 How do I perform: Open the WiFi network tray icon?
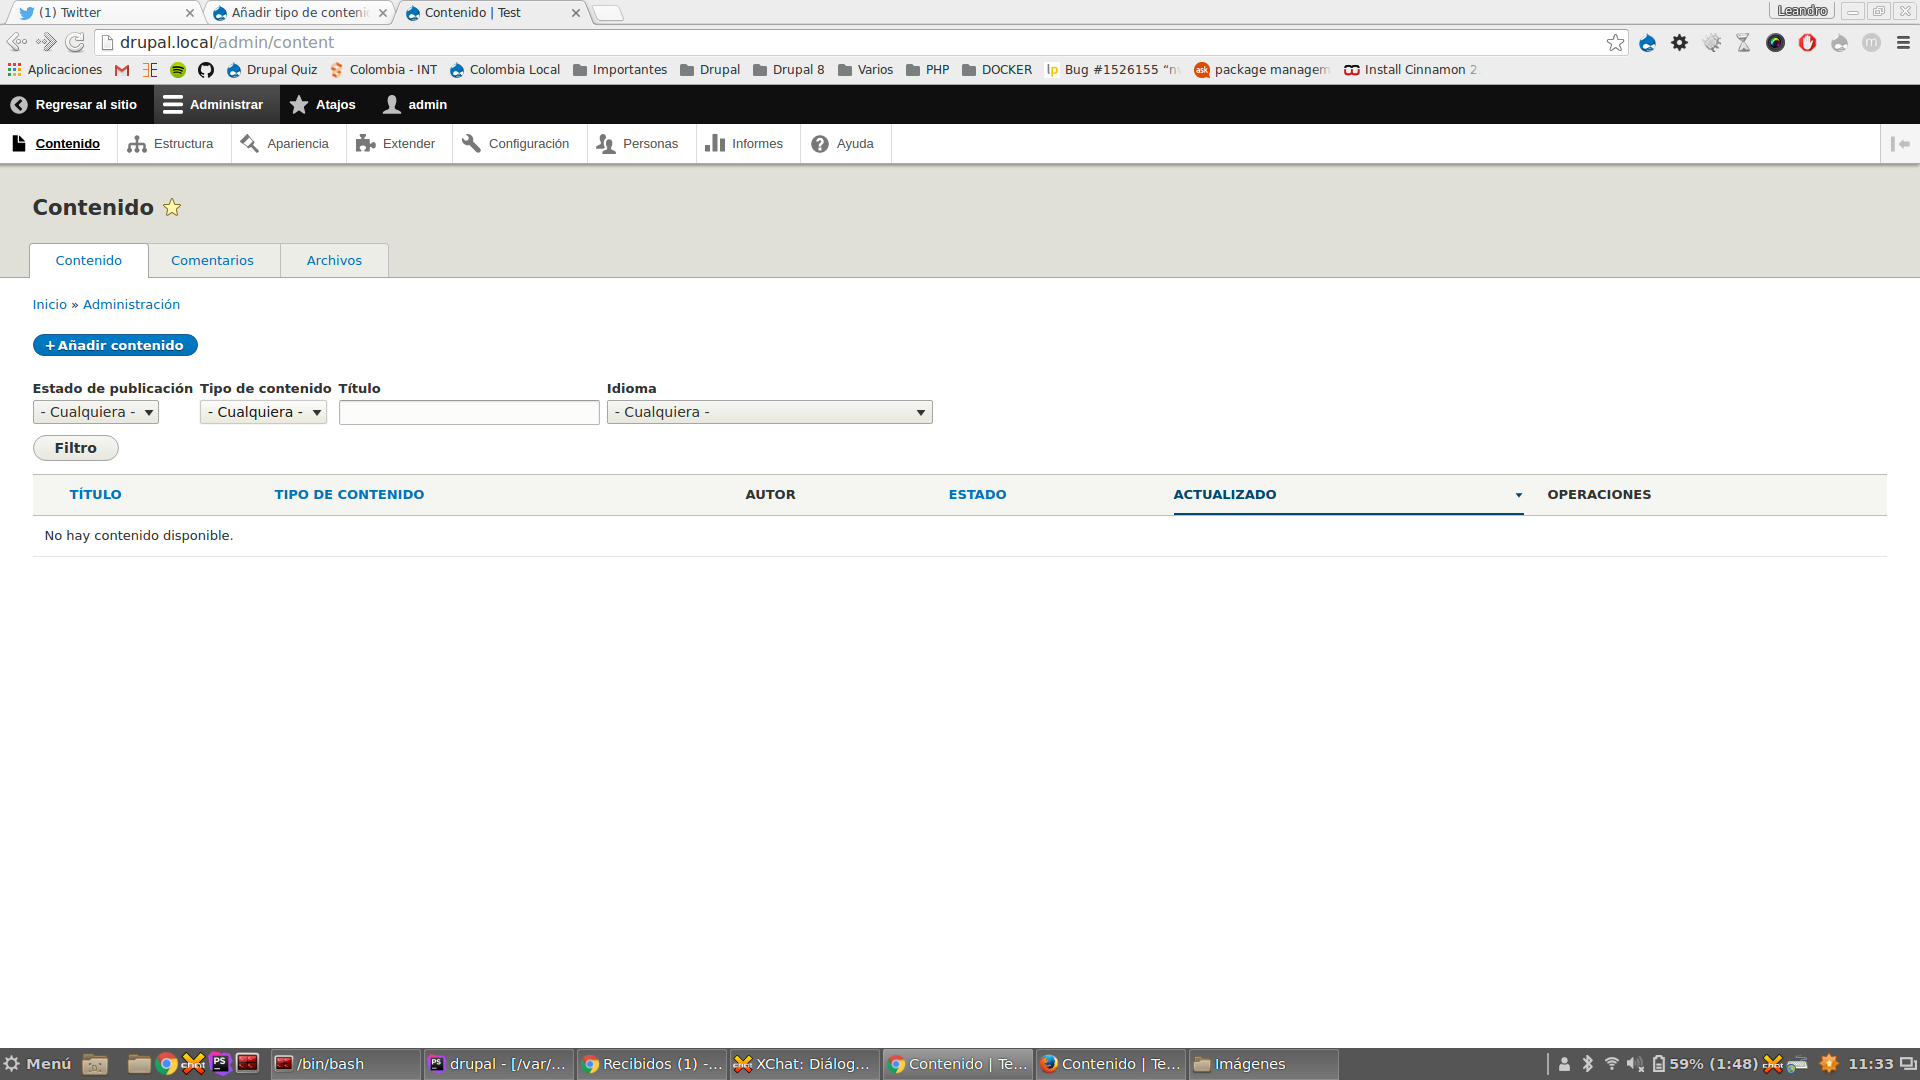pyautogui.click(x=1611, y=1064)
